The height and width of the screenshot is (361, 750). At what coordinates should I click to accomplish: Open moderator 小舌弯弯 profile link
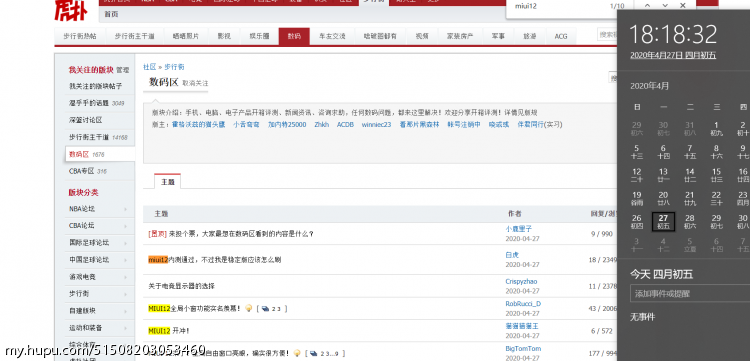(246, 124)
